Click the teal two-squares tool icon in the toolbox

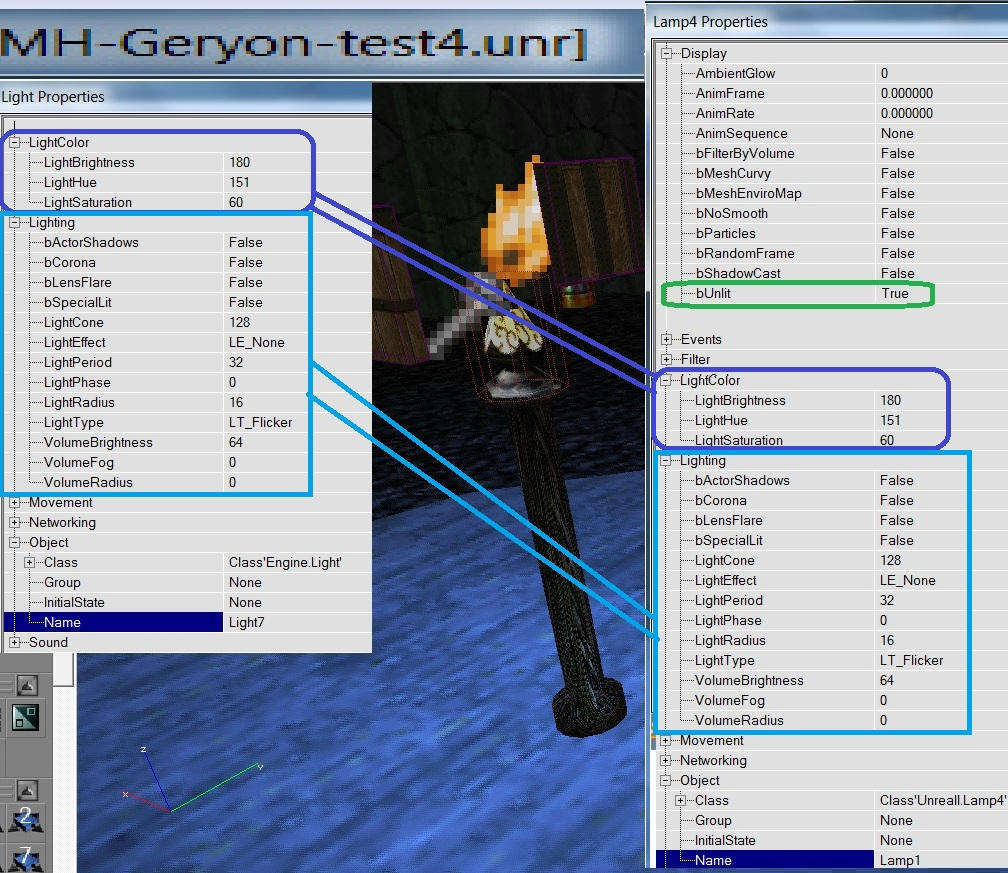tap(26, 718)
